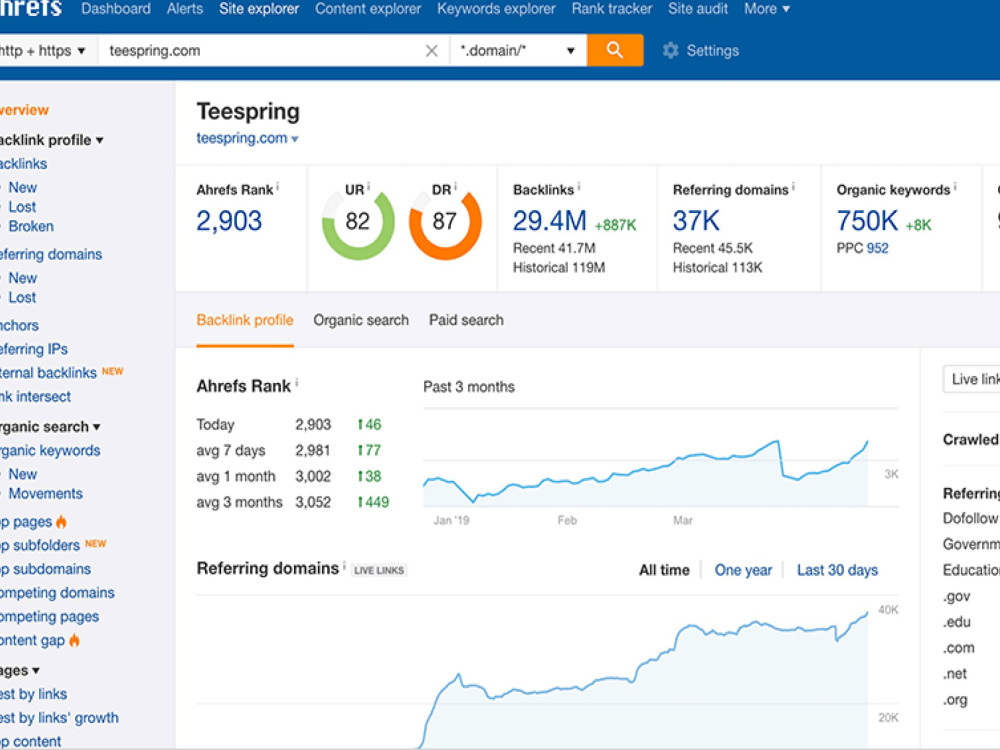Click info icon by Ahrefs Rank chart heading
The width and height of the screenshot is (1000, 750).
[297, 383]
